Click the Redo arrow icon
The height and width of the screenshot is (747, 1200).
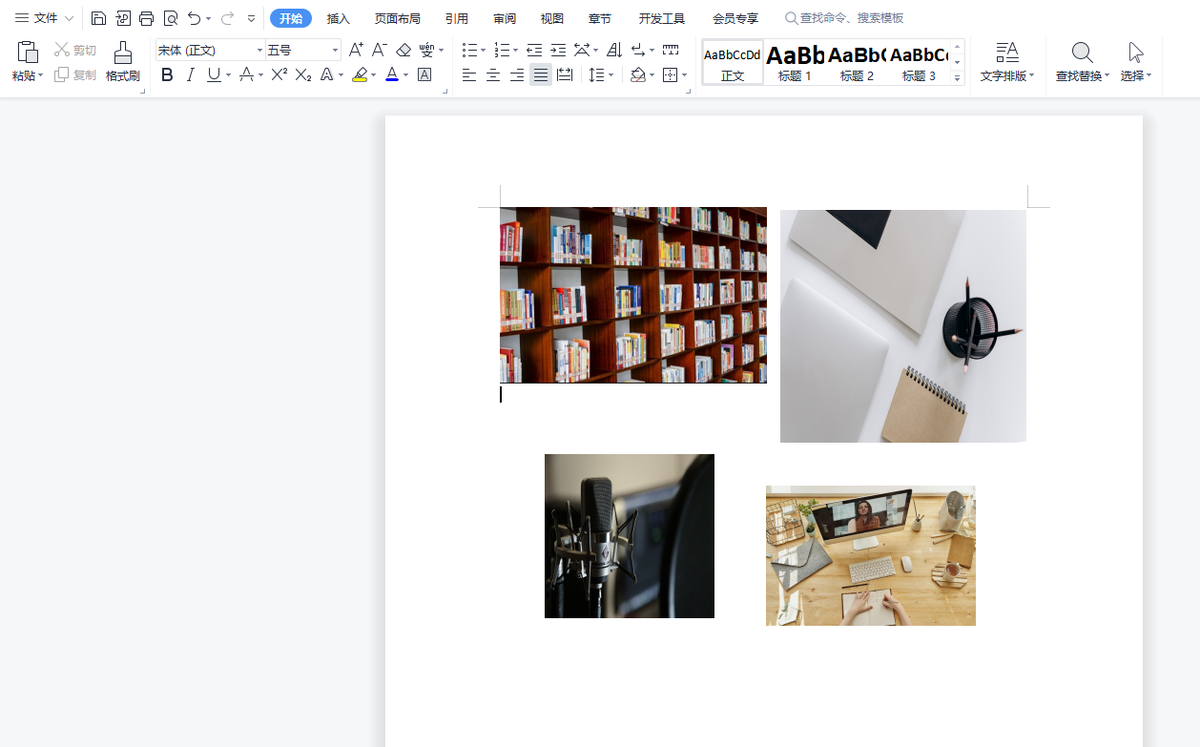(x=226, y=18)
